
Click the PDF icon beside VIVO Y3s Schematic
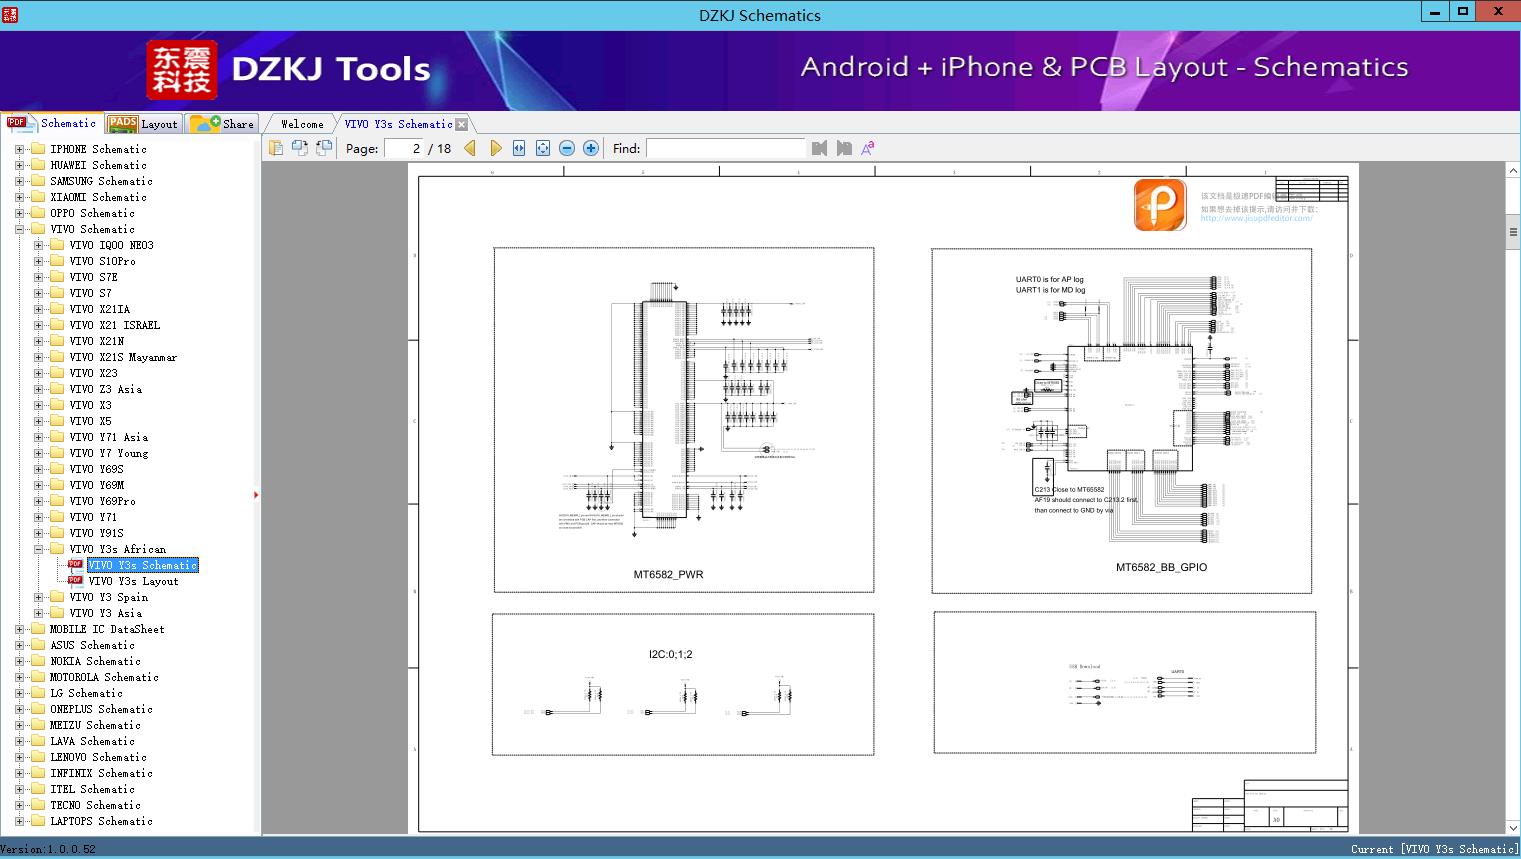click(x=75, y=565)
